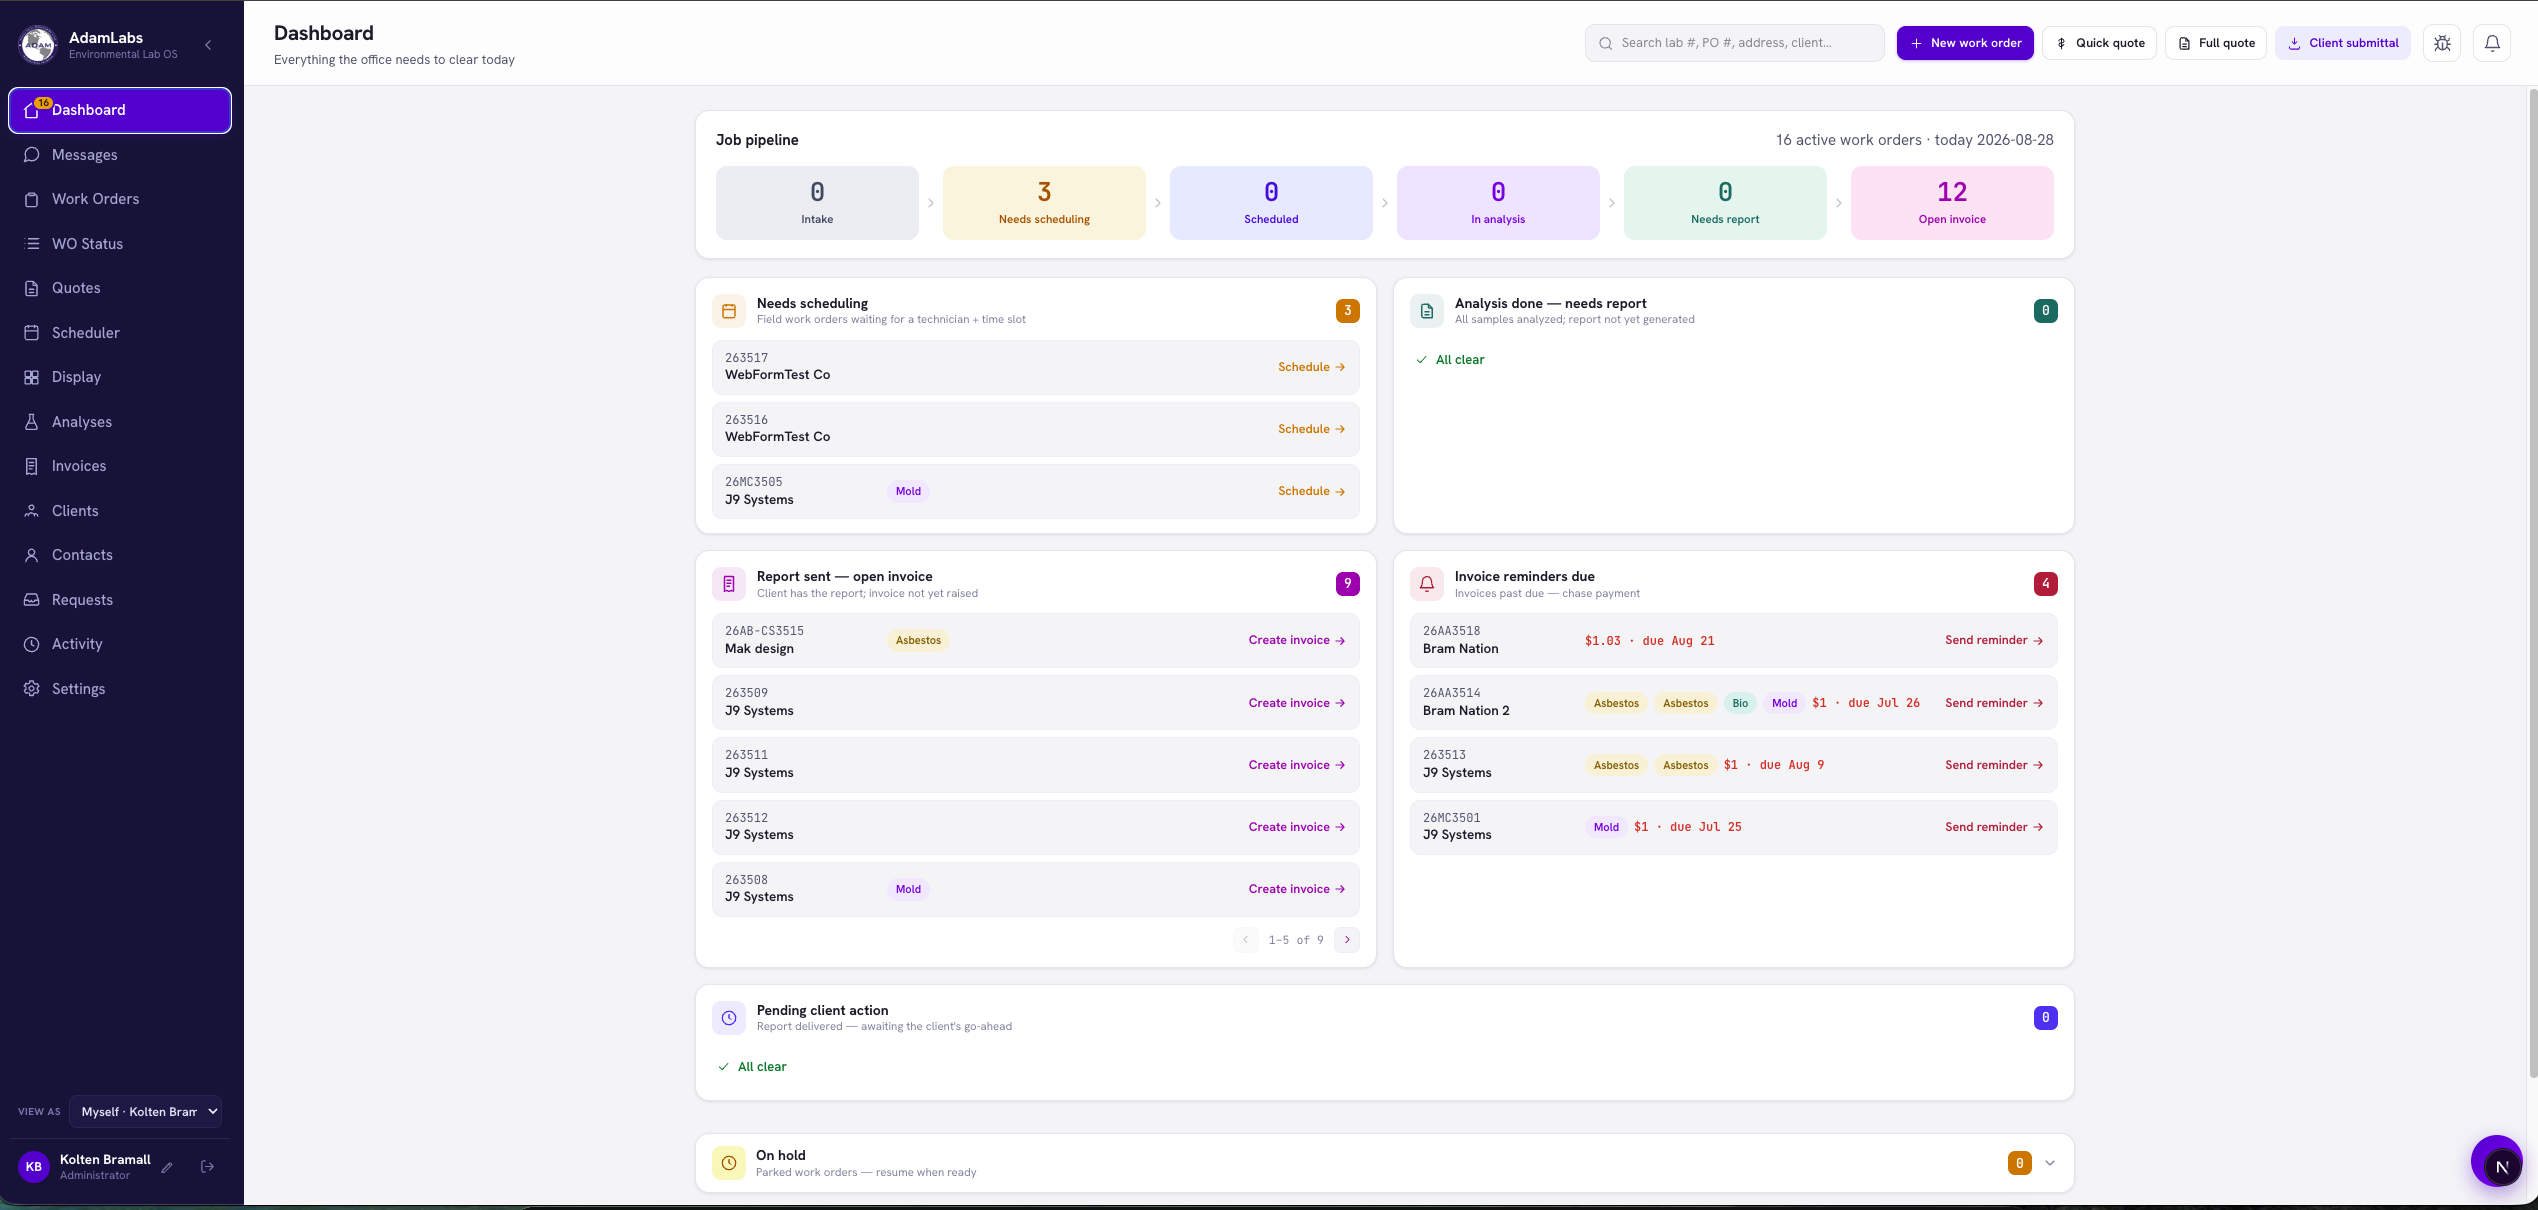Click Report sent invoice icon
The height and width of the screenshot is (1210, 2538).
pos(729,584)
